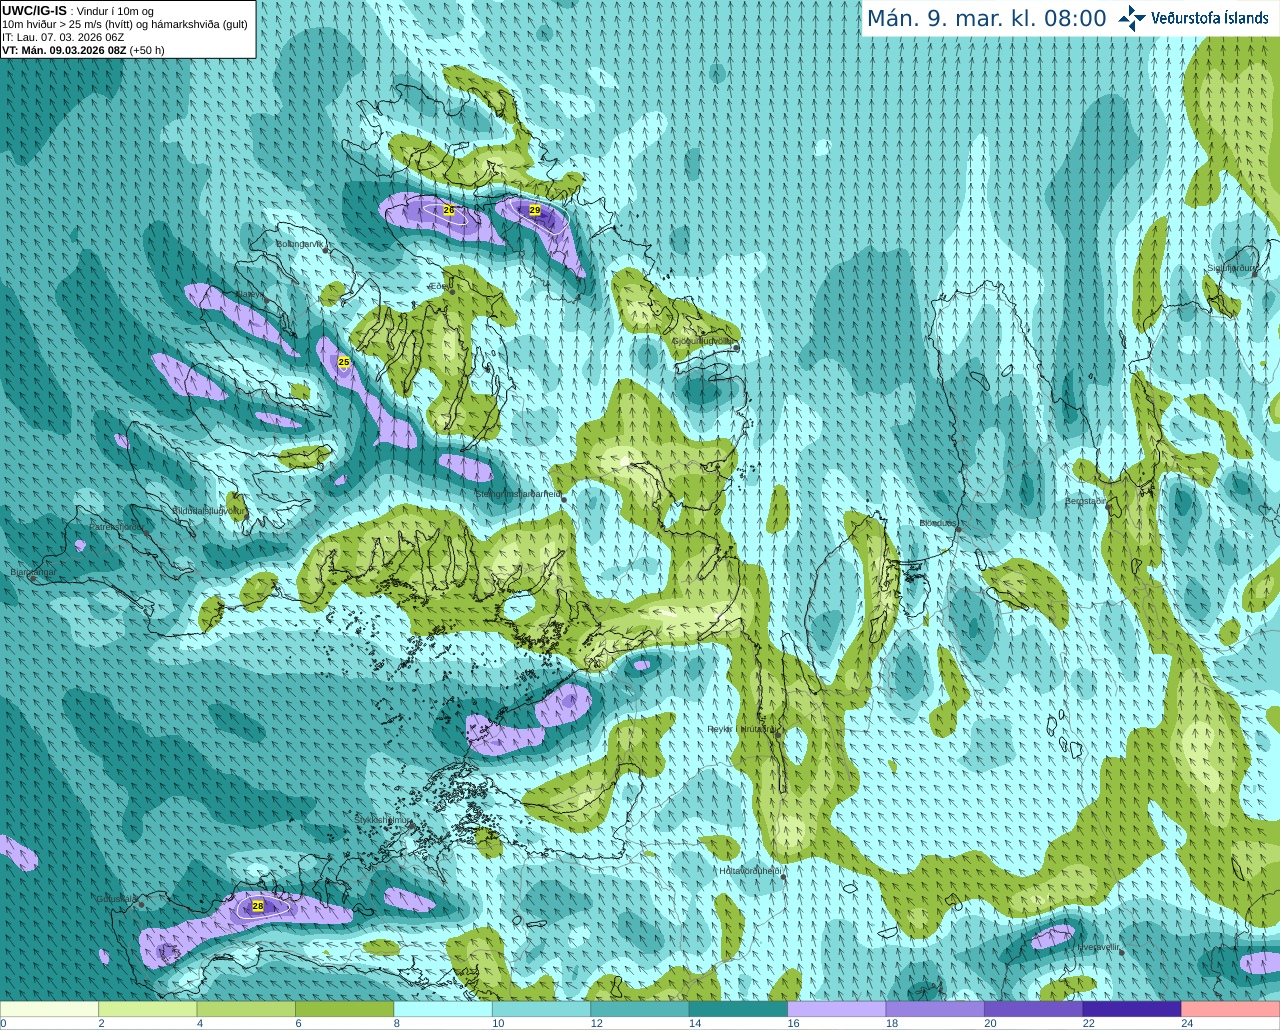Pick the 0–2 m/s palest legend swatch
This screenshot has height=1030, width=1280.
click(x=49, y=1009)
